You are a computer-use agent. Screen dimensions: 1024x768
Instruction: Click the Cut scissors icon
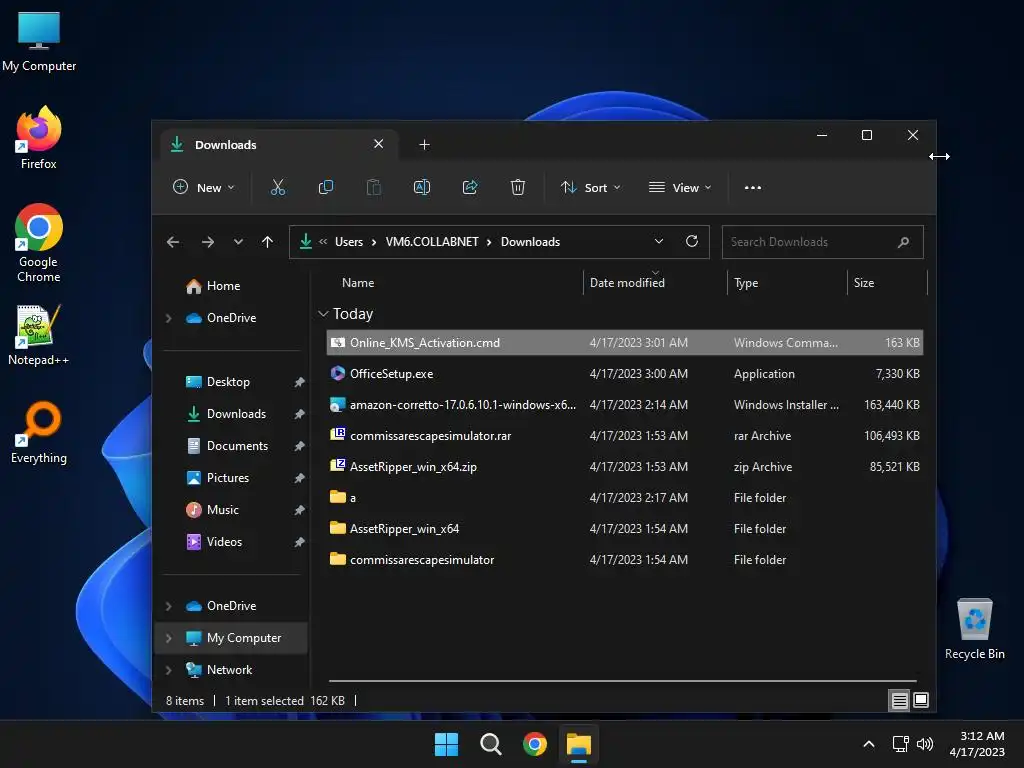[278, 187]
